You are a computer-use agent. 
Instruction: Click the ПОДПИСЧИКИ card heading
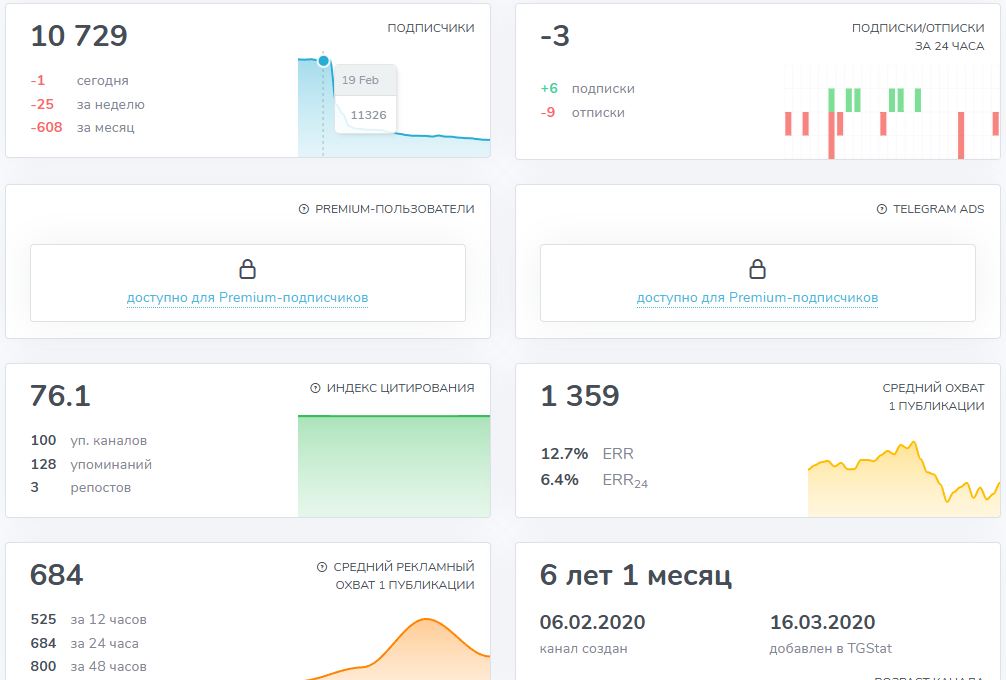tap(430, 28)
